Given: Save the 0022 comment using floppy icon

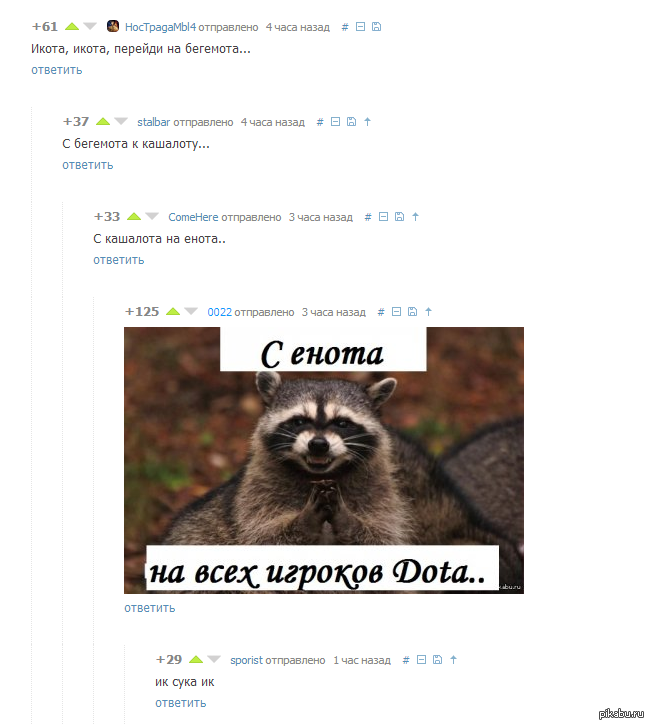Looking at the screenshot, I should [x=412, y=312].
